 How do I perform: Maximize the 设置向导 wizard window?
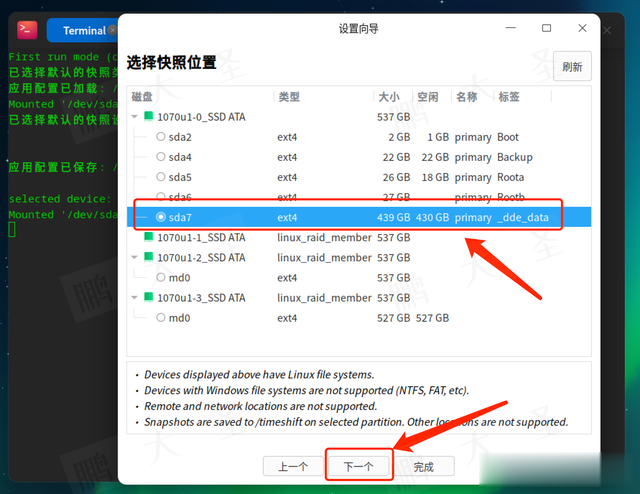(546, 28)
